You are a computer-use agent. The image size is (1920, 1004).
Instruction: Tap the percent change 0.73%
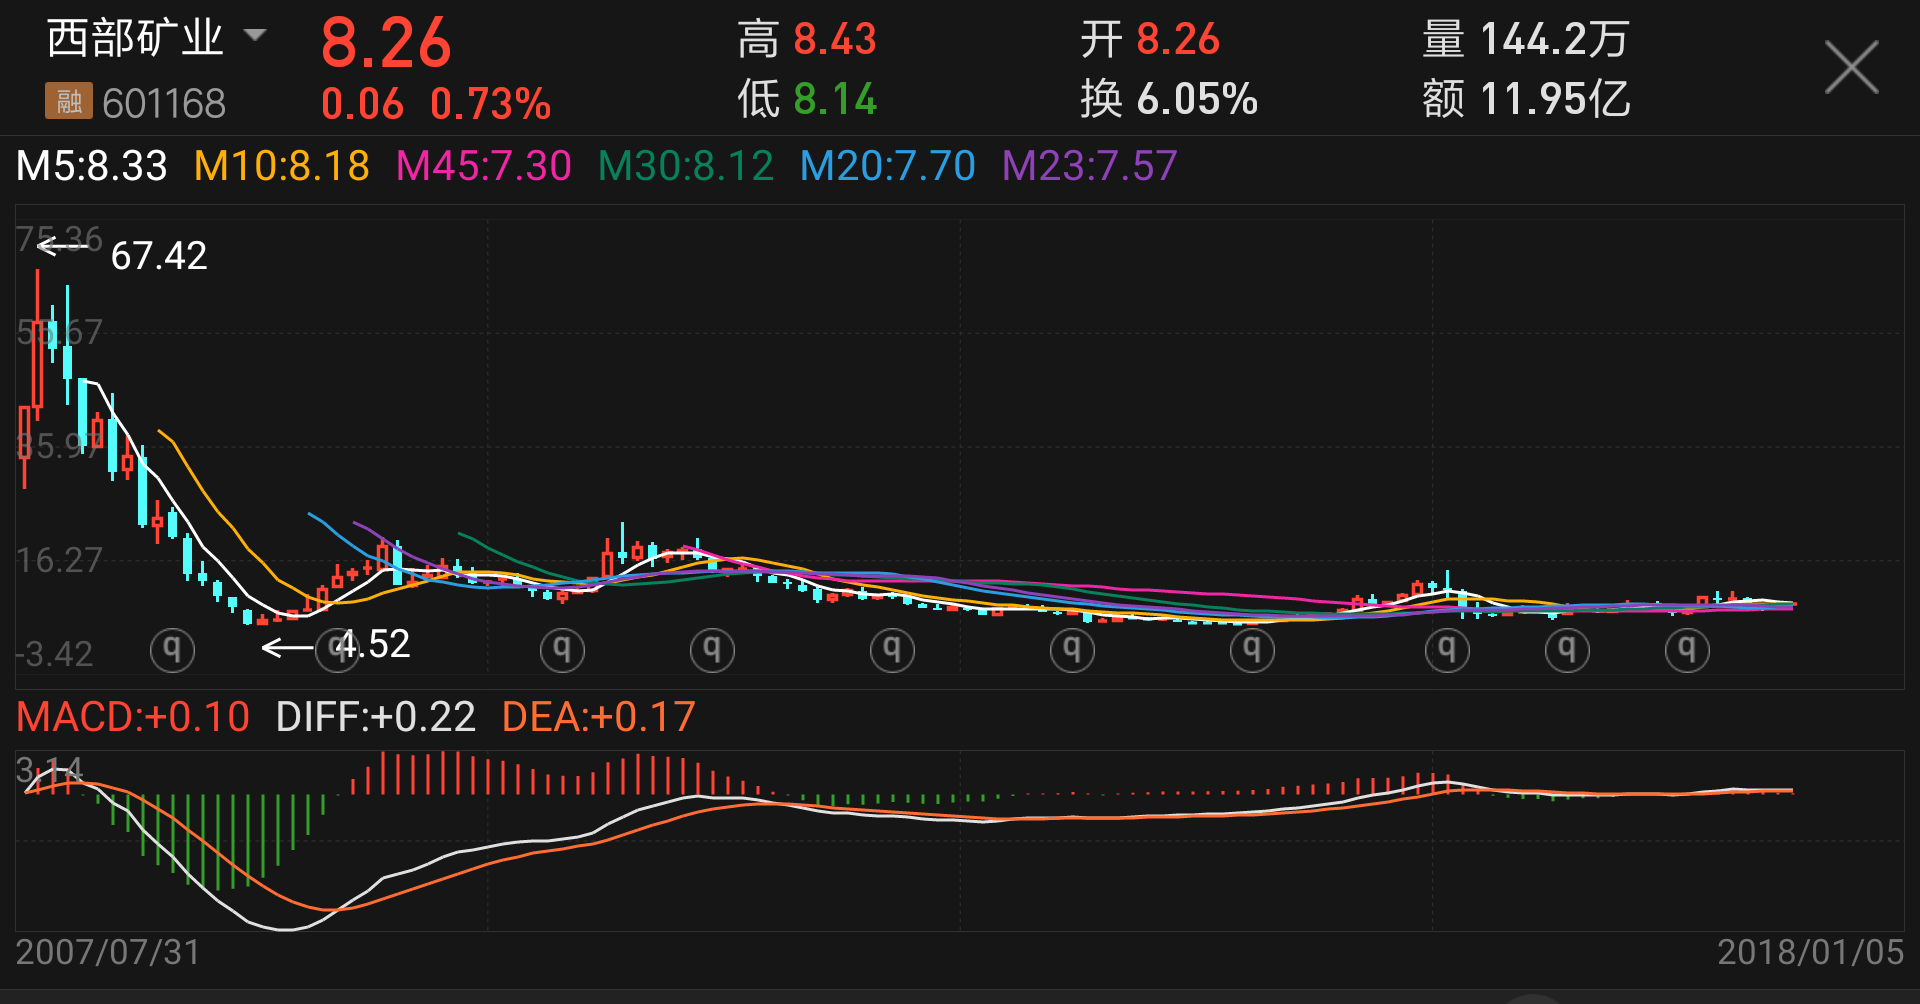(491, 104)
